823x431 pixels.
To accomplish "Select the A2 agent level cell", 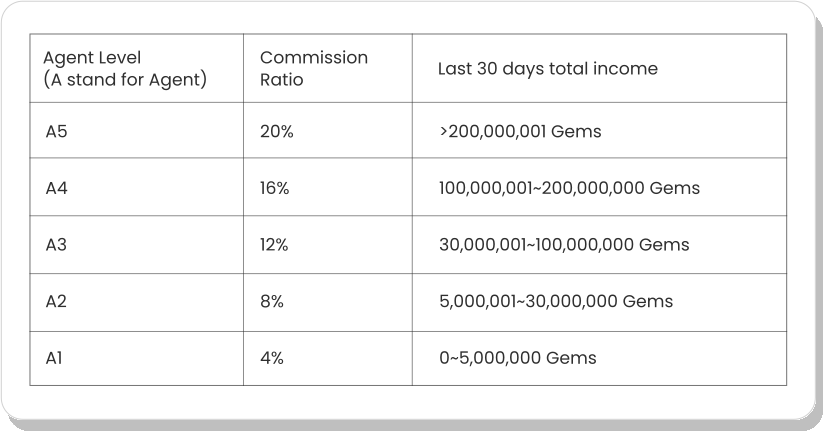I will click(58, 301).
